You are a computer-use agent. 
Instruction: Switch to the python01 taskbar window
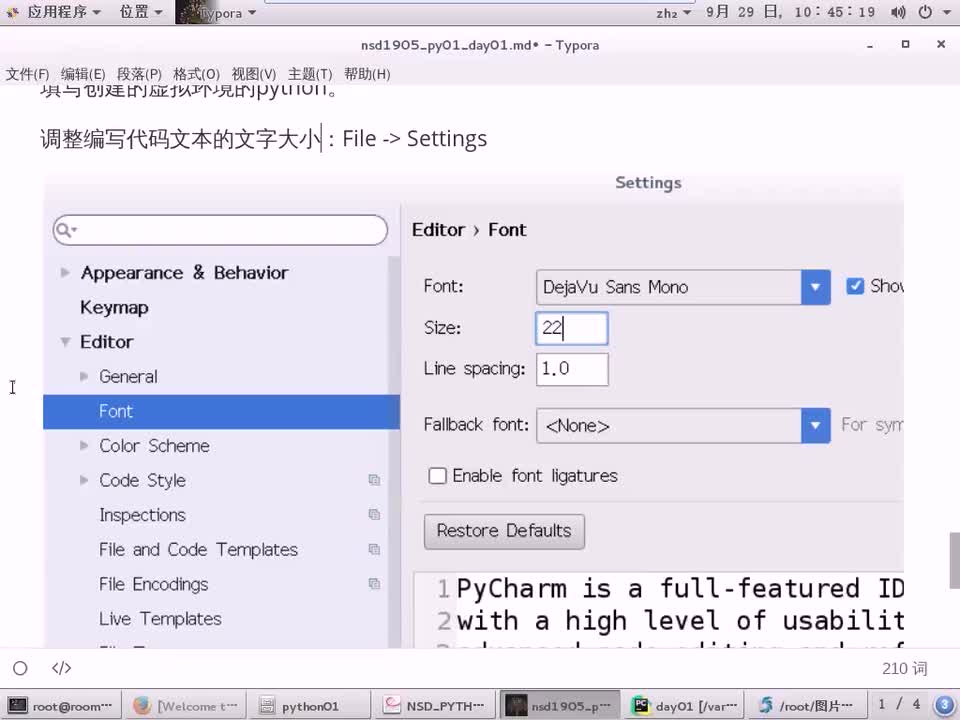310,706
